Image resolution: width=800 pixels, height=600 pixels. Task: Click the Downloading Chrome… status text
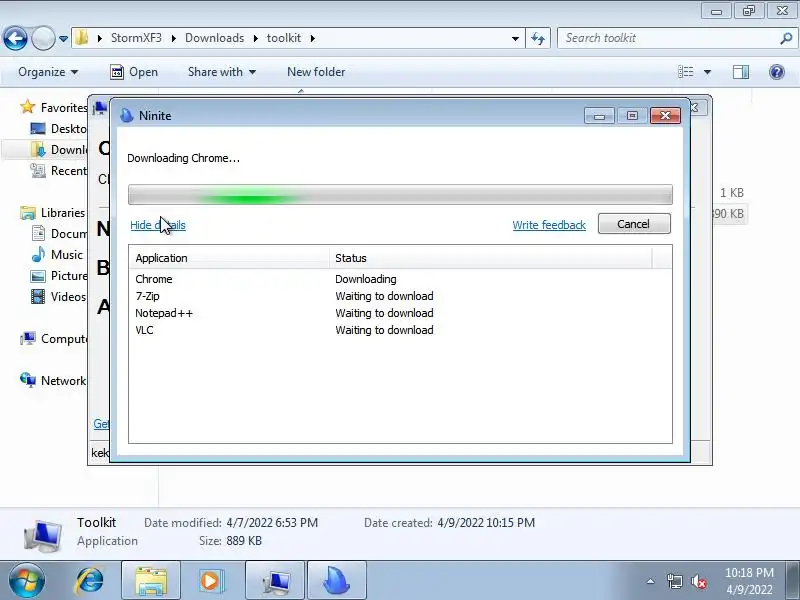coord(183,158)
